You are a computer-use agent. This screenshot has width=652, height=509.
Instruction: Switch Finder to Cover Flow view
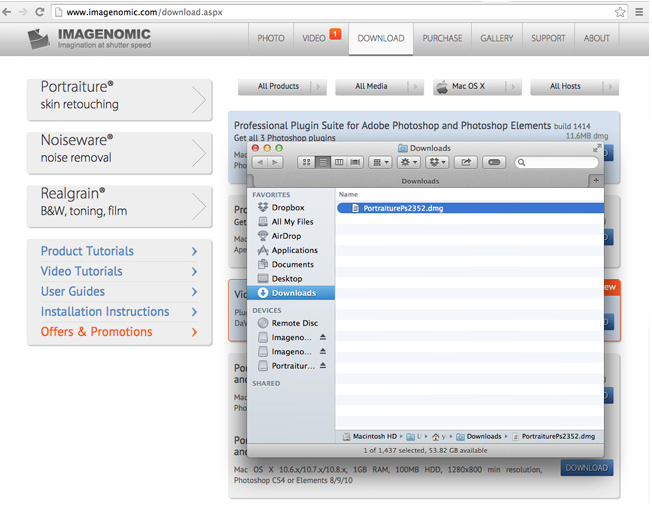pyautogui.click(x=356, y=162)
